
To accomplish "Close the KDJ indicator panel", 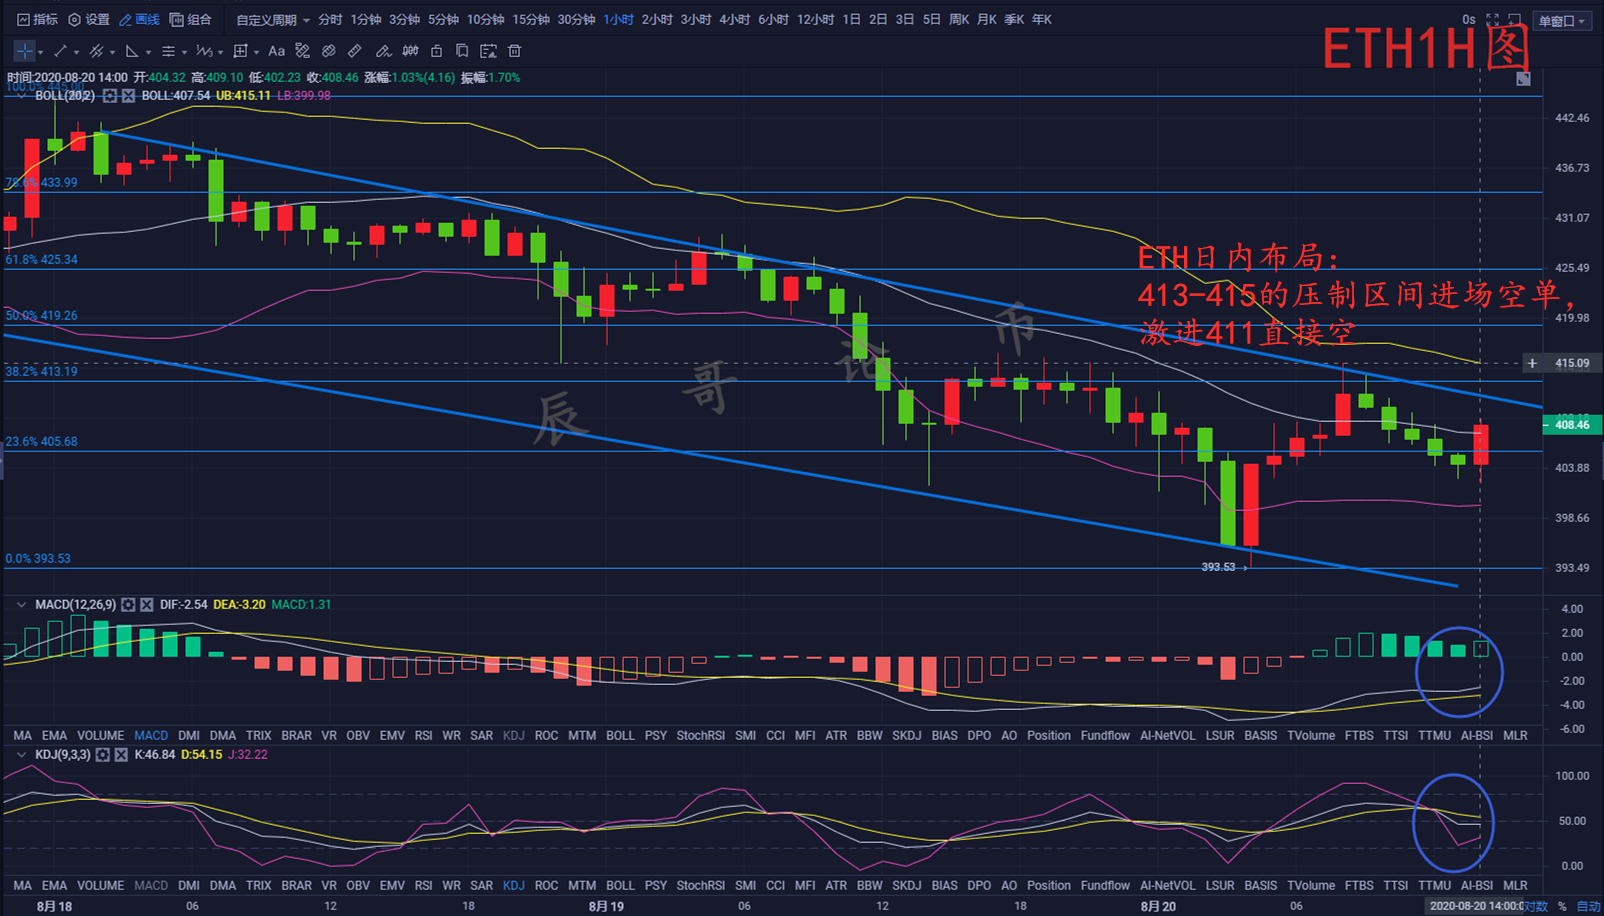I will [x=121, y=755].
